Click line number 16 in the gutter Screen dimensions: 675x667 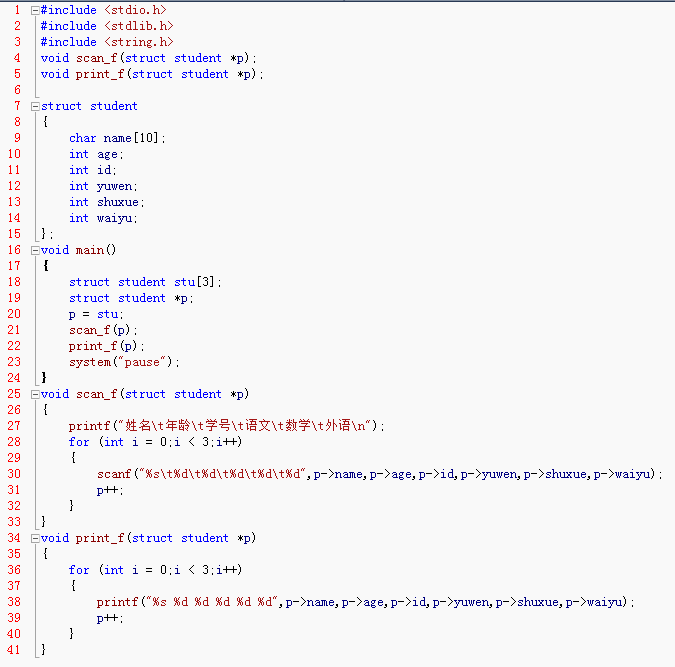(x=14, y=250)
